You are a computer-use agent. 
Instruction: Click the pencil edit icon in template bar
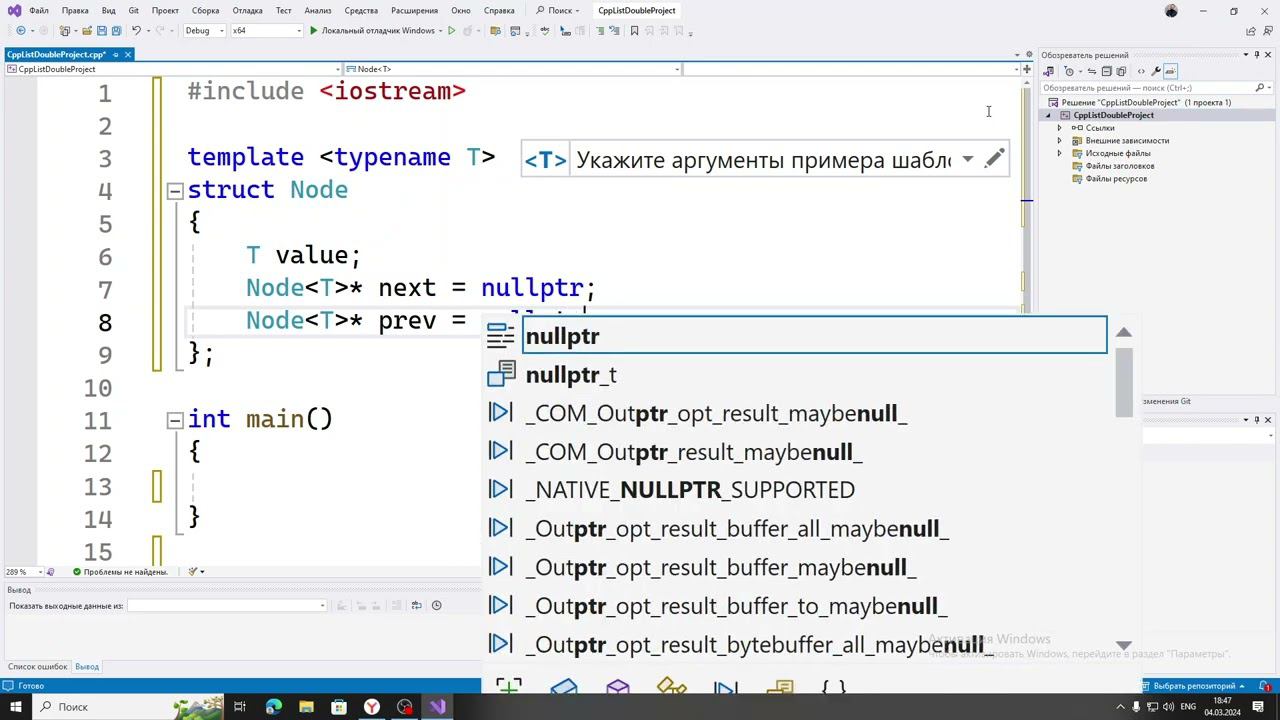coord(994,160)
